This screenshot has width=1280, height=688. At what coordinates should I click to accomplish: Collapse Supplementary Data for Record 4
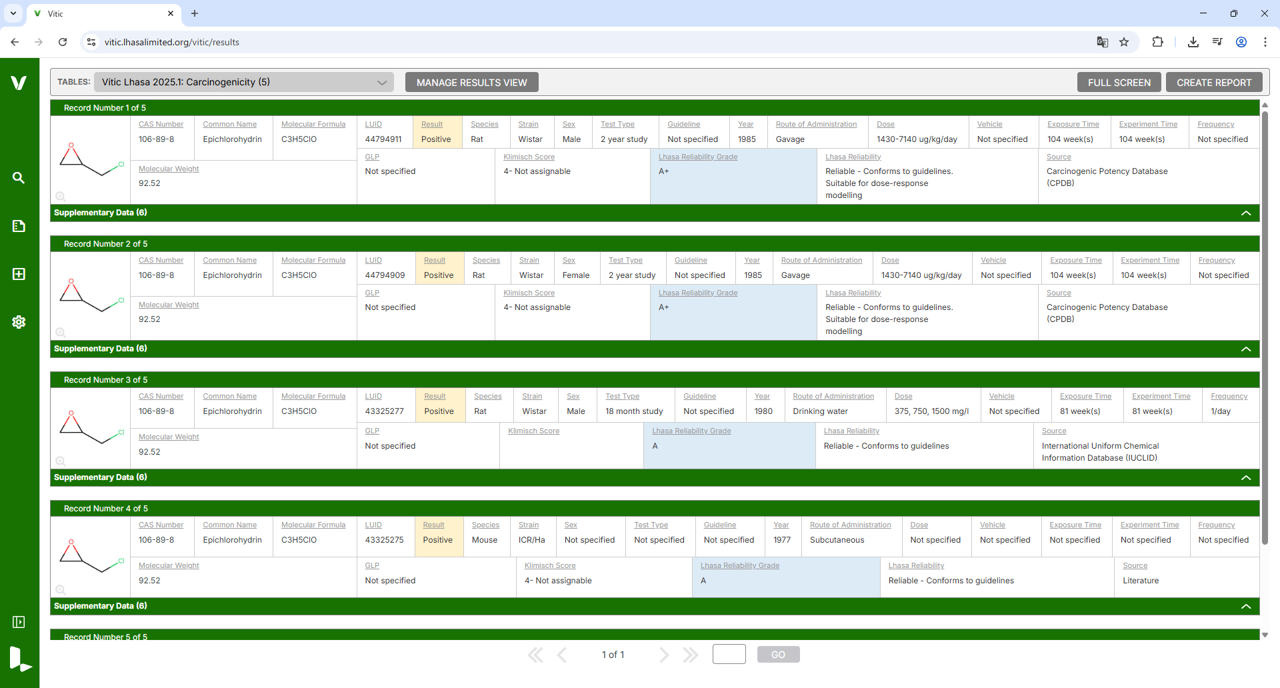click(1246, 606)
